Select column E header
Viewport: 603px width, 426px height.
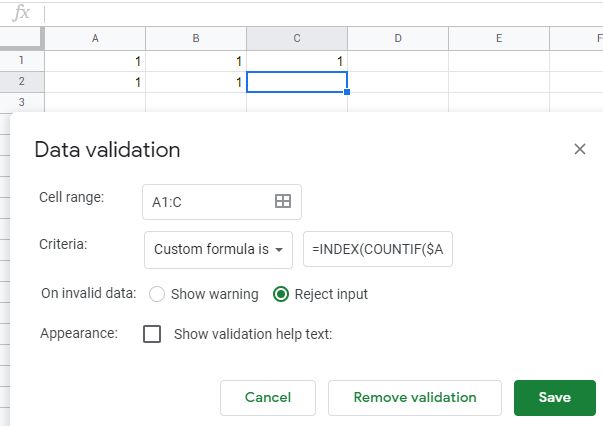pos(499,38)
